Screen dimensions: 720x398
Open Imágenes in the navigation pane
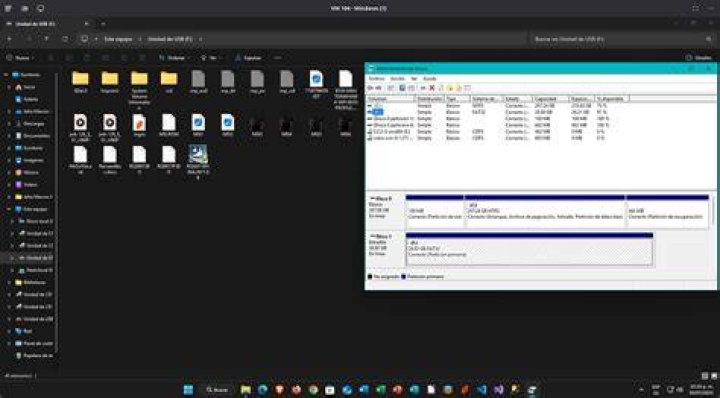[29, 160]
